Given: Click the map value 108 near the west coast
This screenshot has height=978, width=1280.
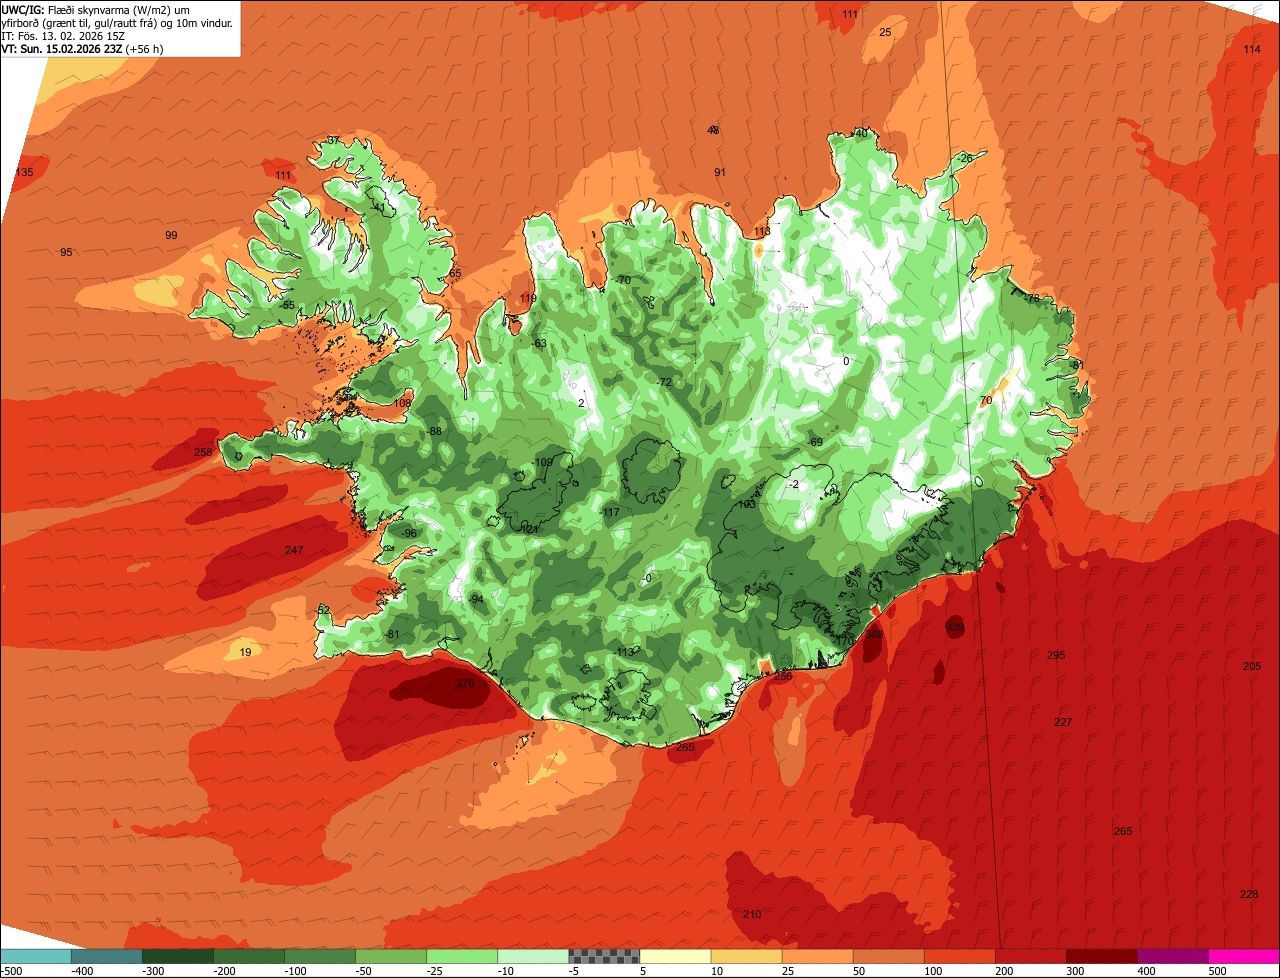Looking at the screenshot, I should [402, 404].
